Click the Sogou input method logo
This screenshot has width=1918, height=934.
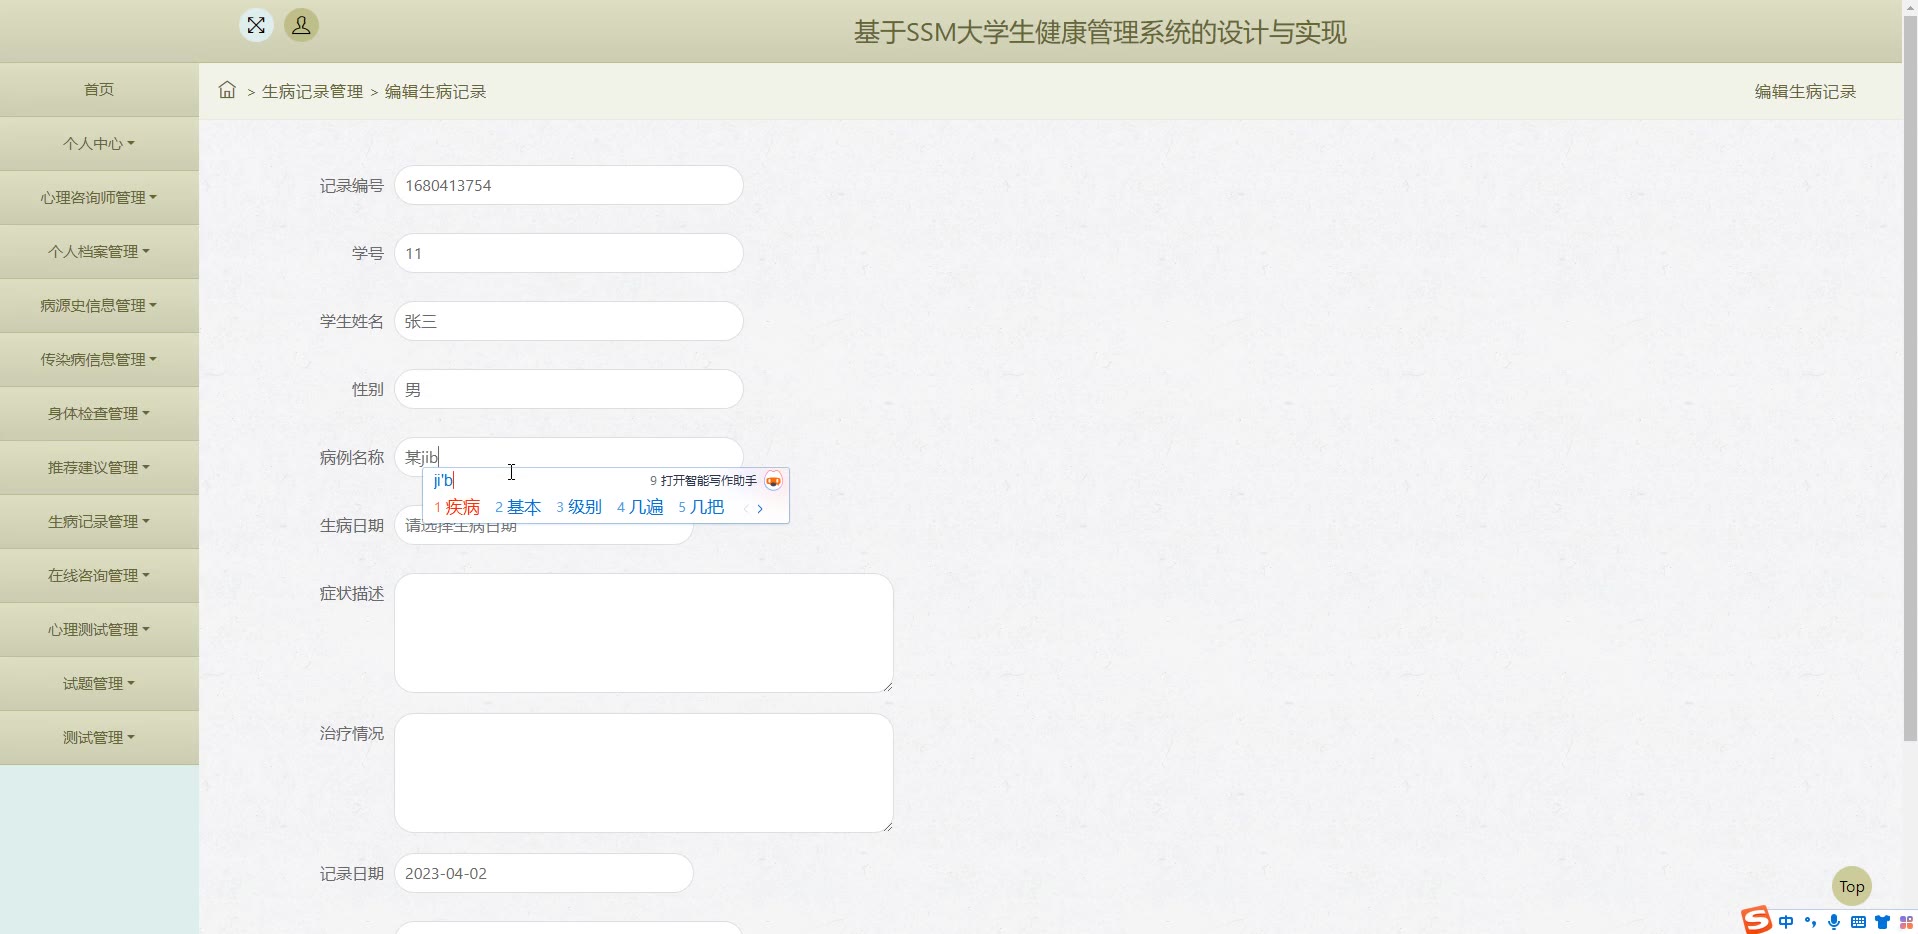1756,920
